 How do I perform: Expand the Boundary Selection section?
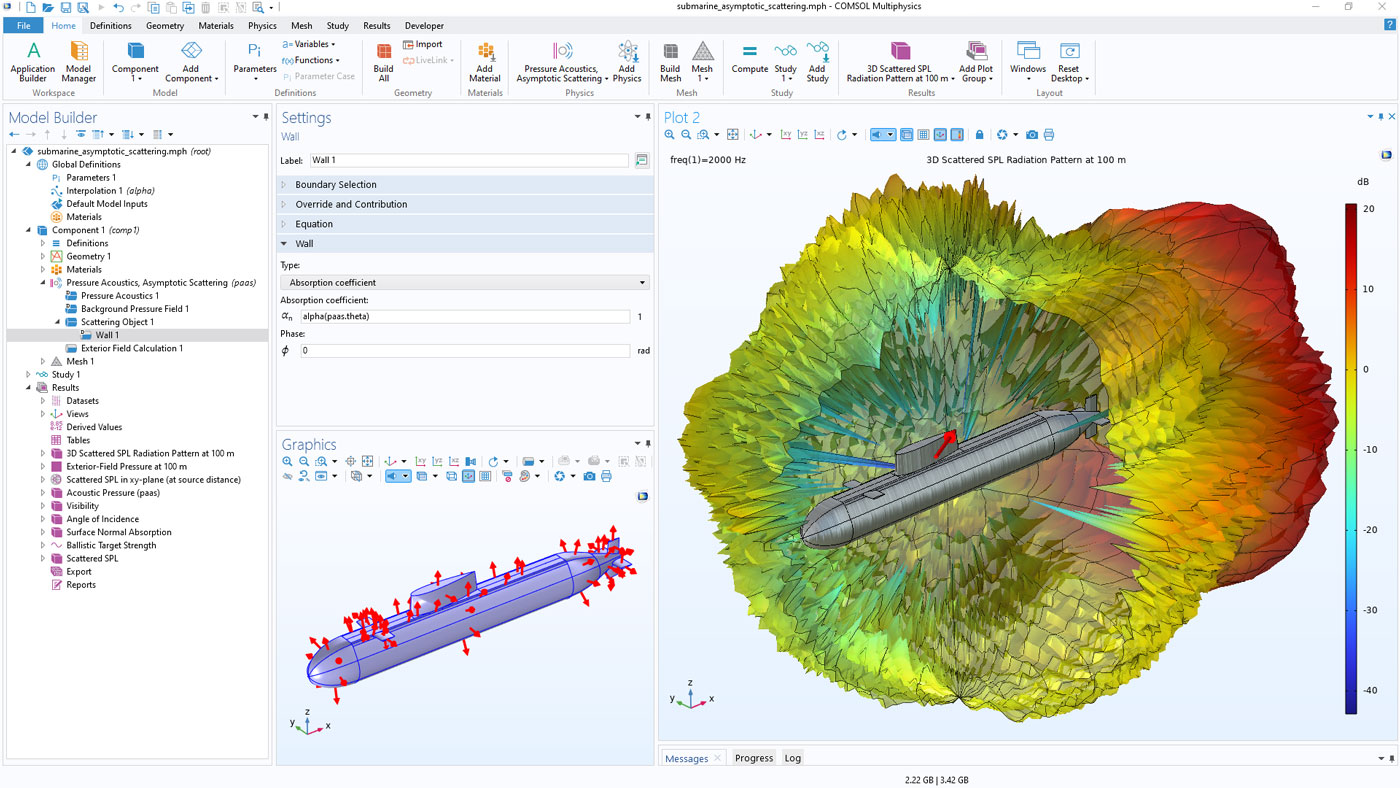pos(336,185)
